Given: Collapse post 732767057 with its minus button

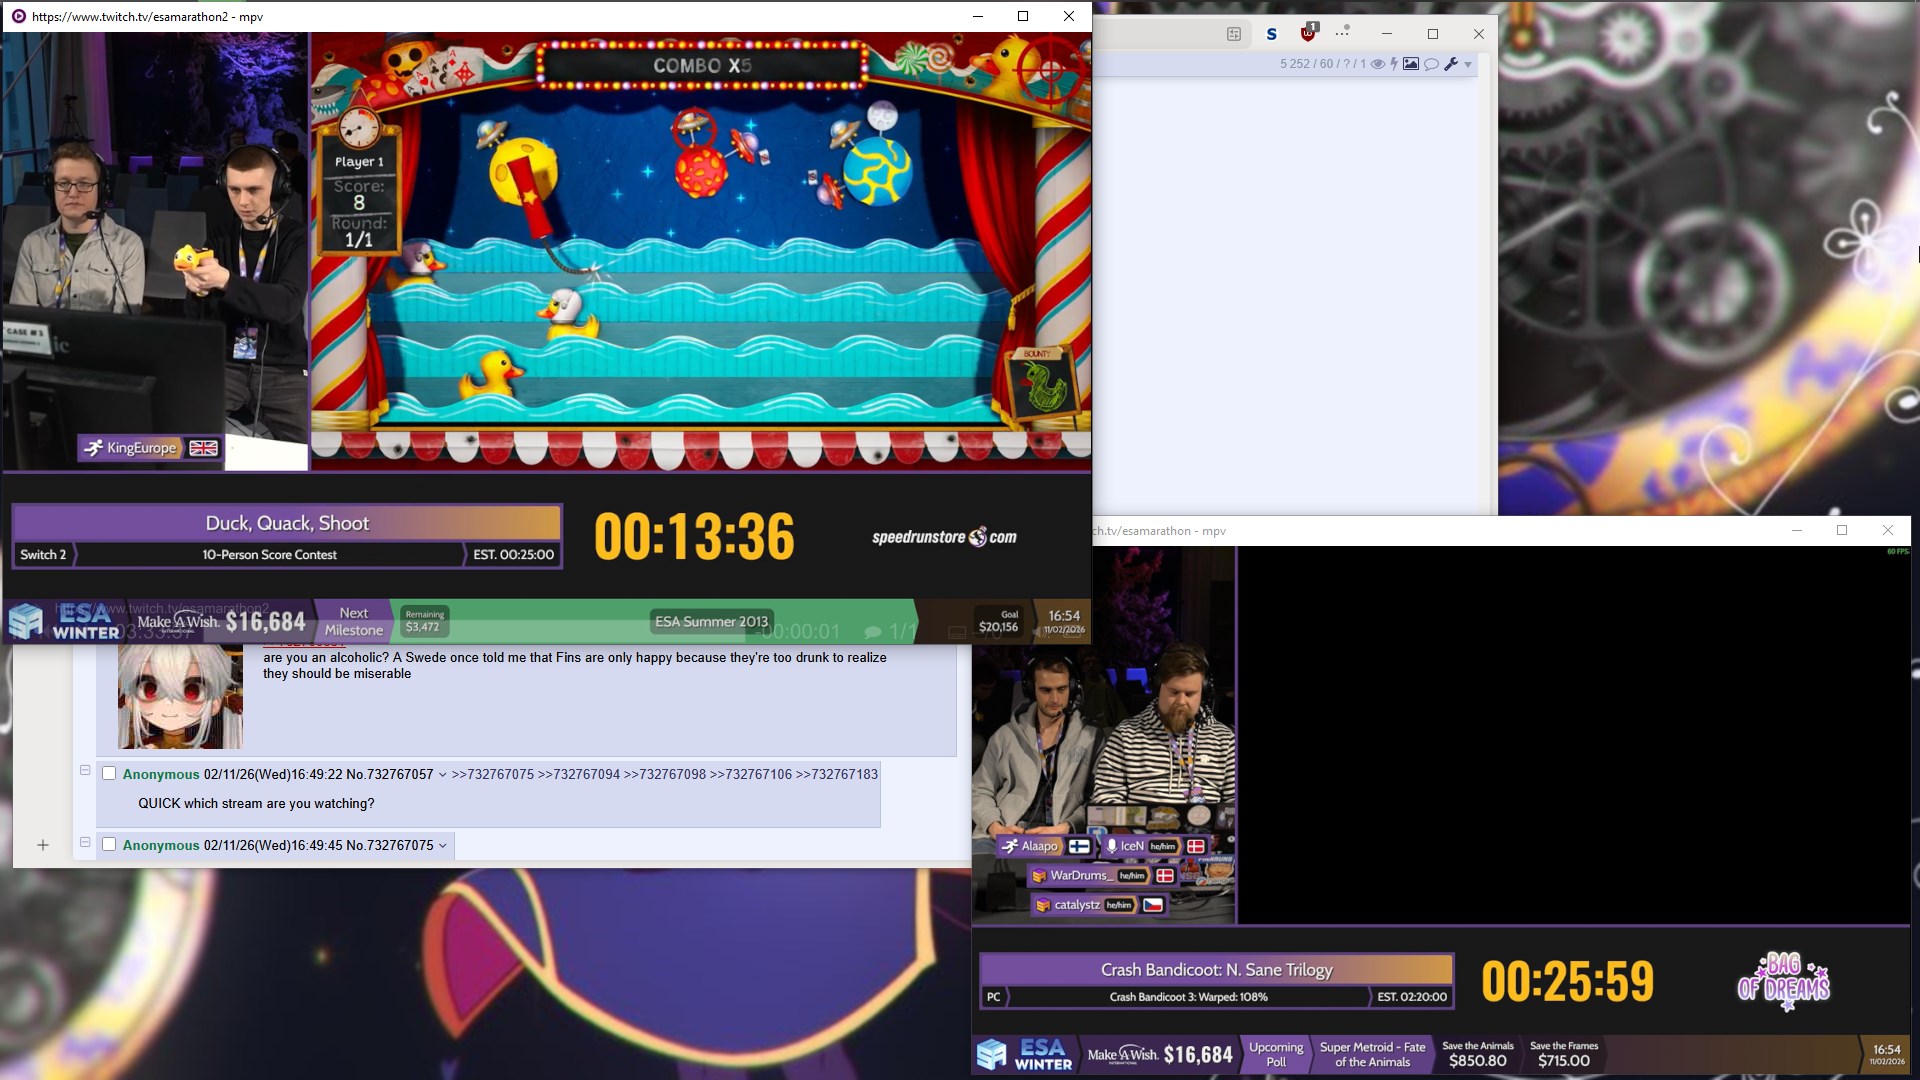Looking at the screenshot, I should [85, 771].
